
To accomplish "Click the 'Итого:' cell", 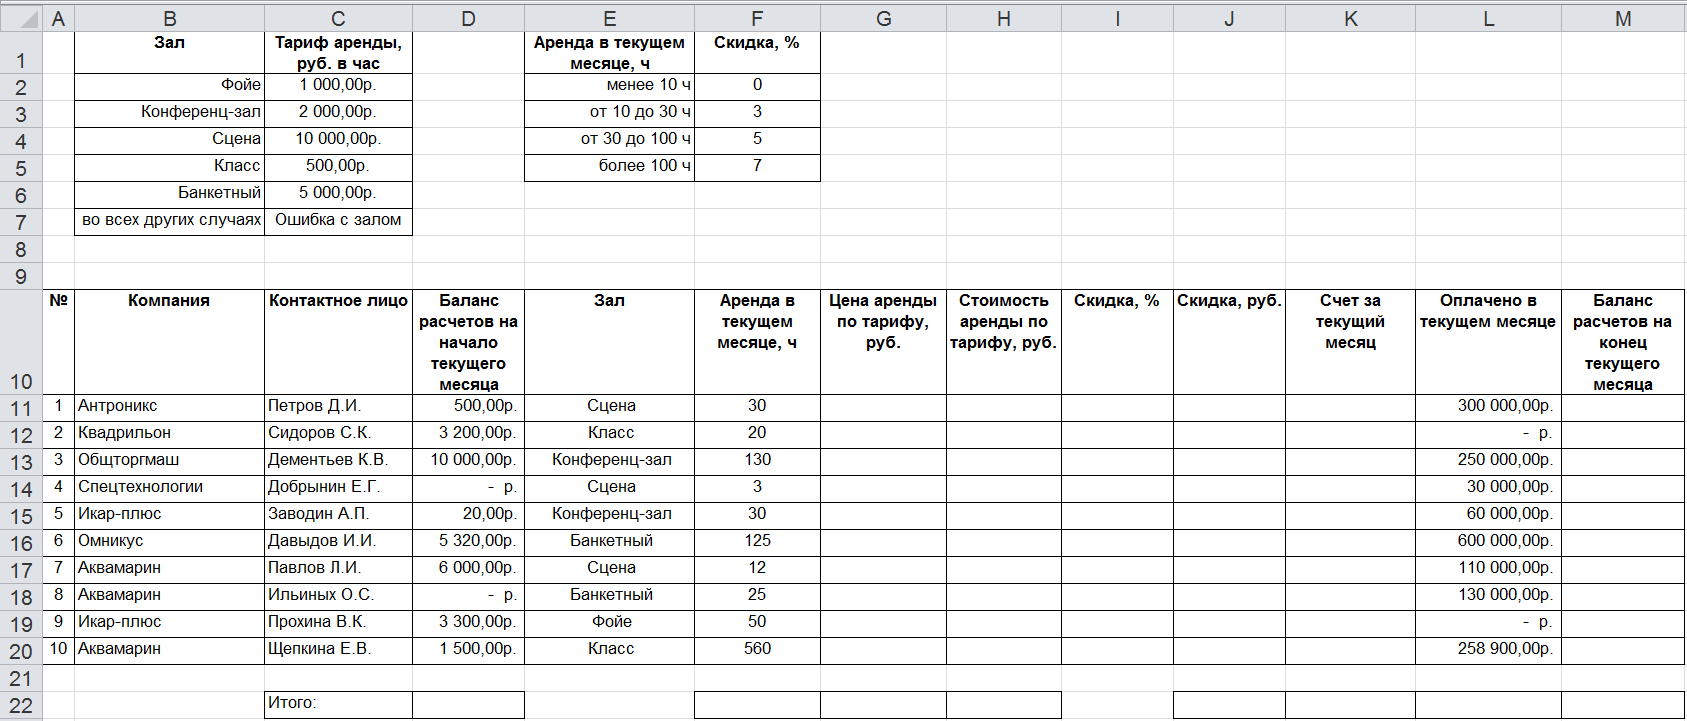I will click(338, 704).
